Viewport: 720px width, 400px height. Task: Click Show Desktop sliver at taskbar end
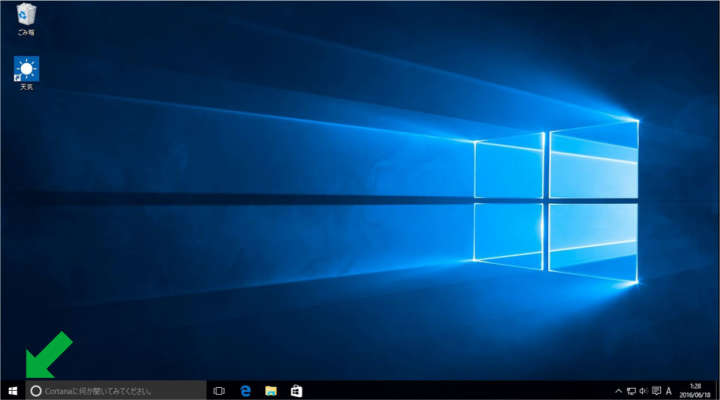coord(717,391)
